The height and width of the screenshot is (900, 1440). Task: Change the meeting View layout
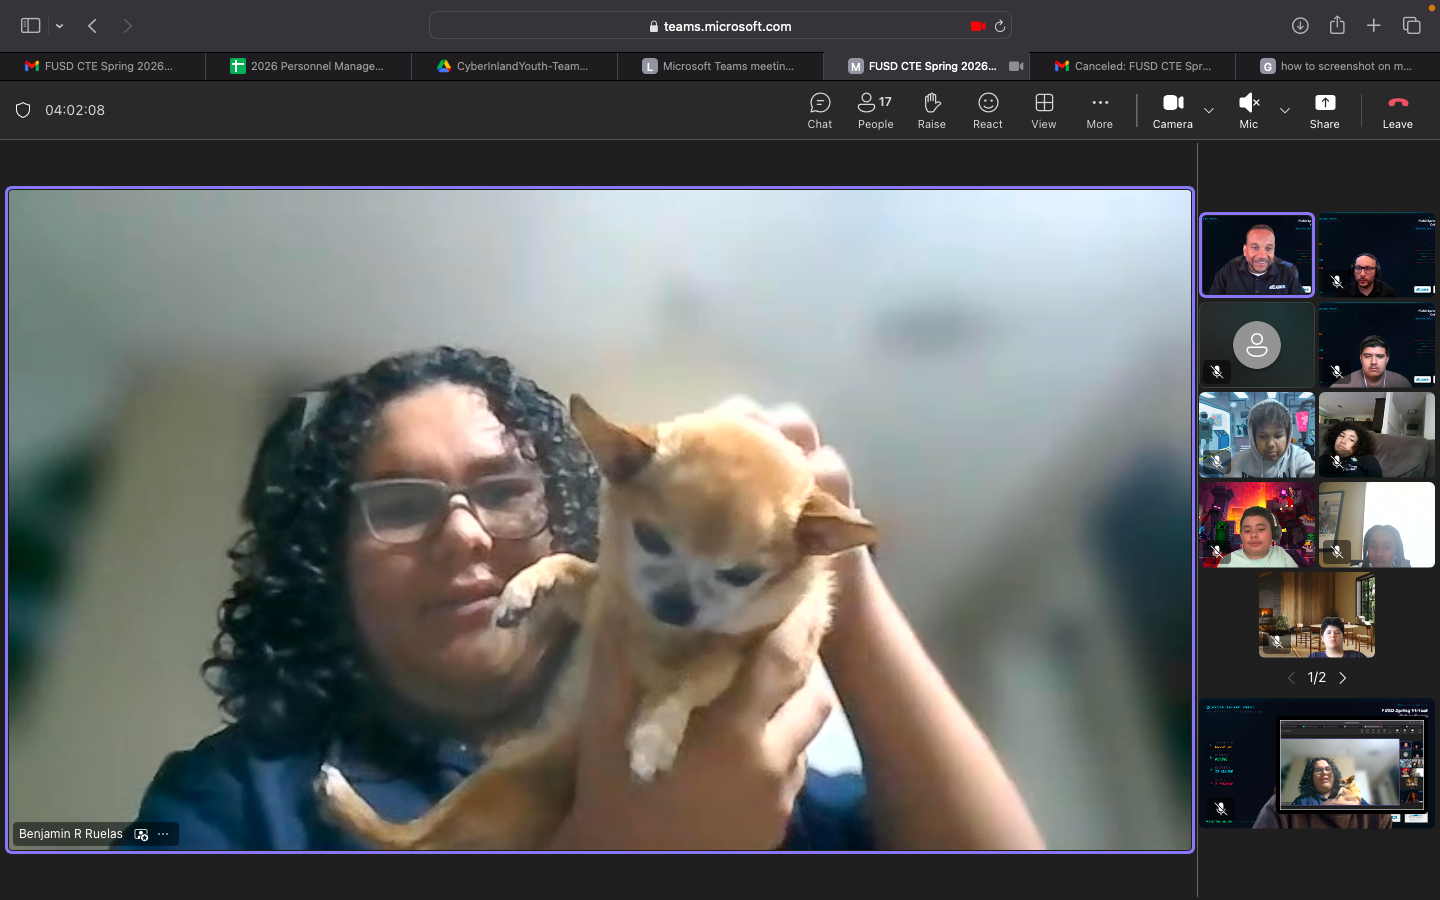tap(1043, 110)
